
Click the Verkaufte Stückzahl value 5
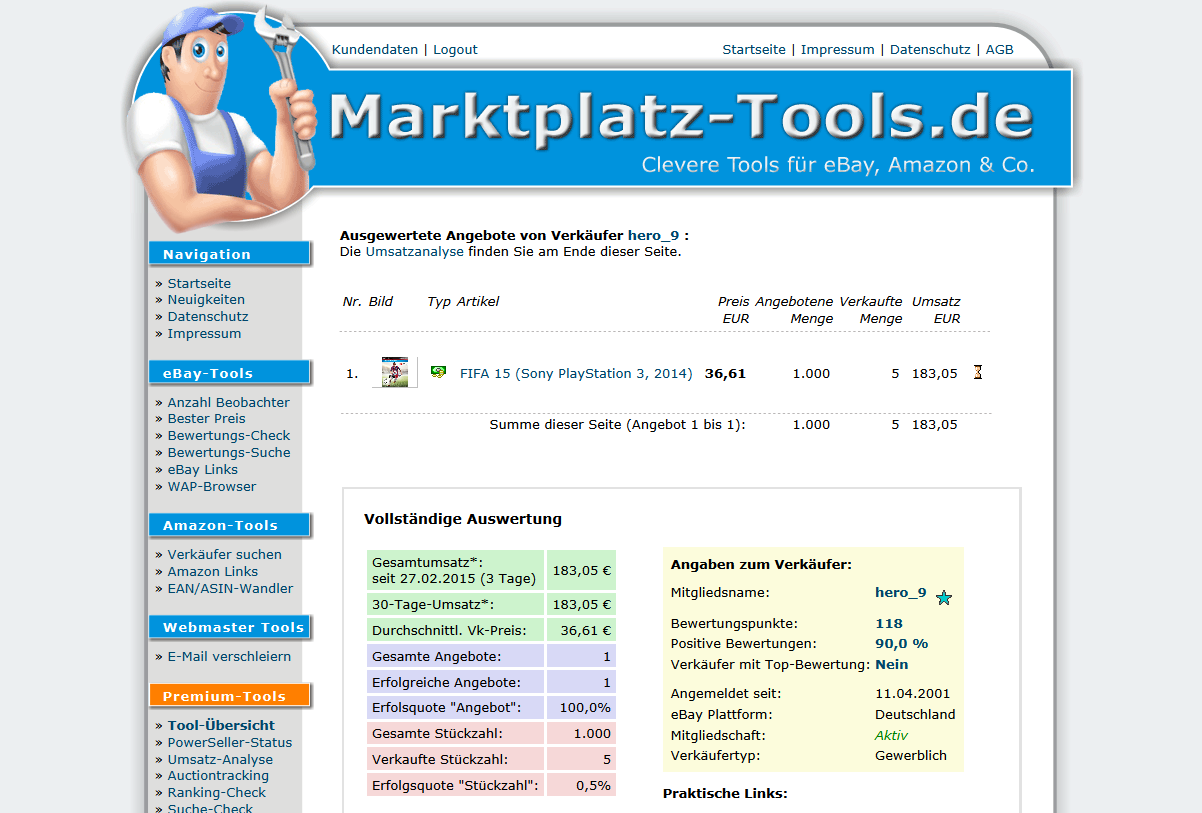tap(607, 760)
